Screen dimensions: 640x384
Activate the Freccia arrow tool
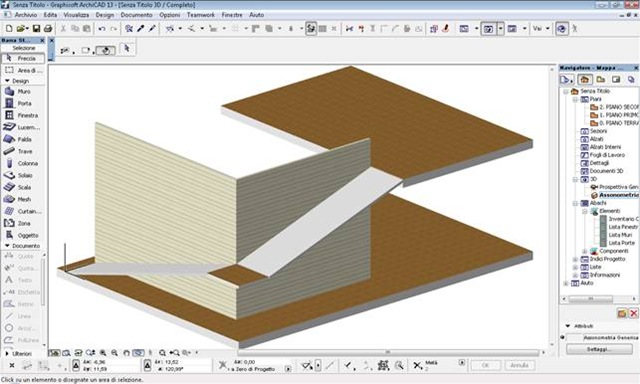click(x=23, y=58)
